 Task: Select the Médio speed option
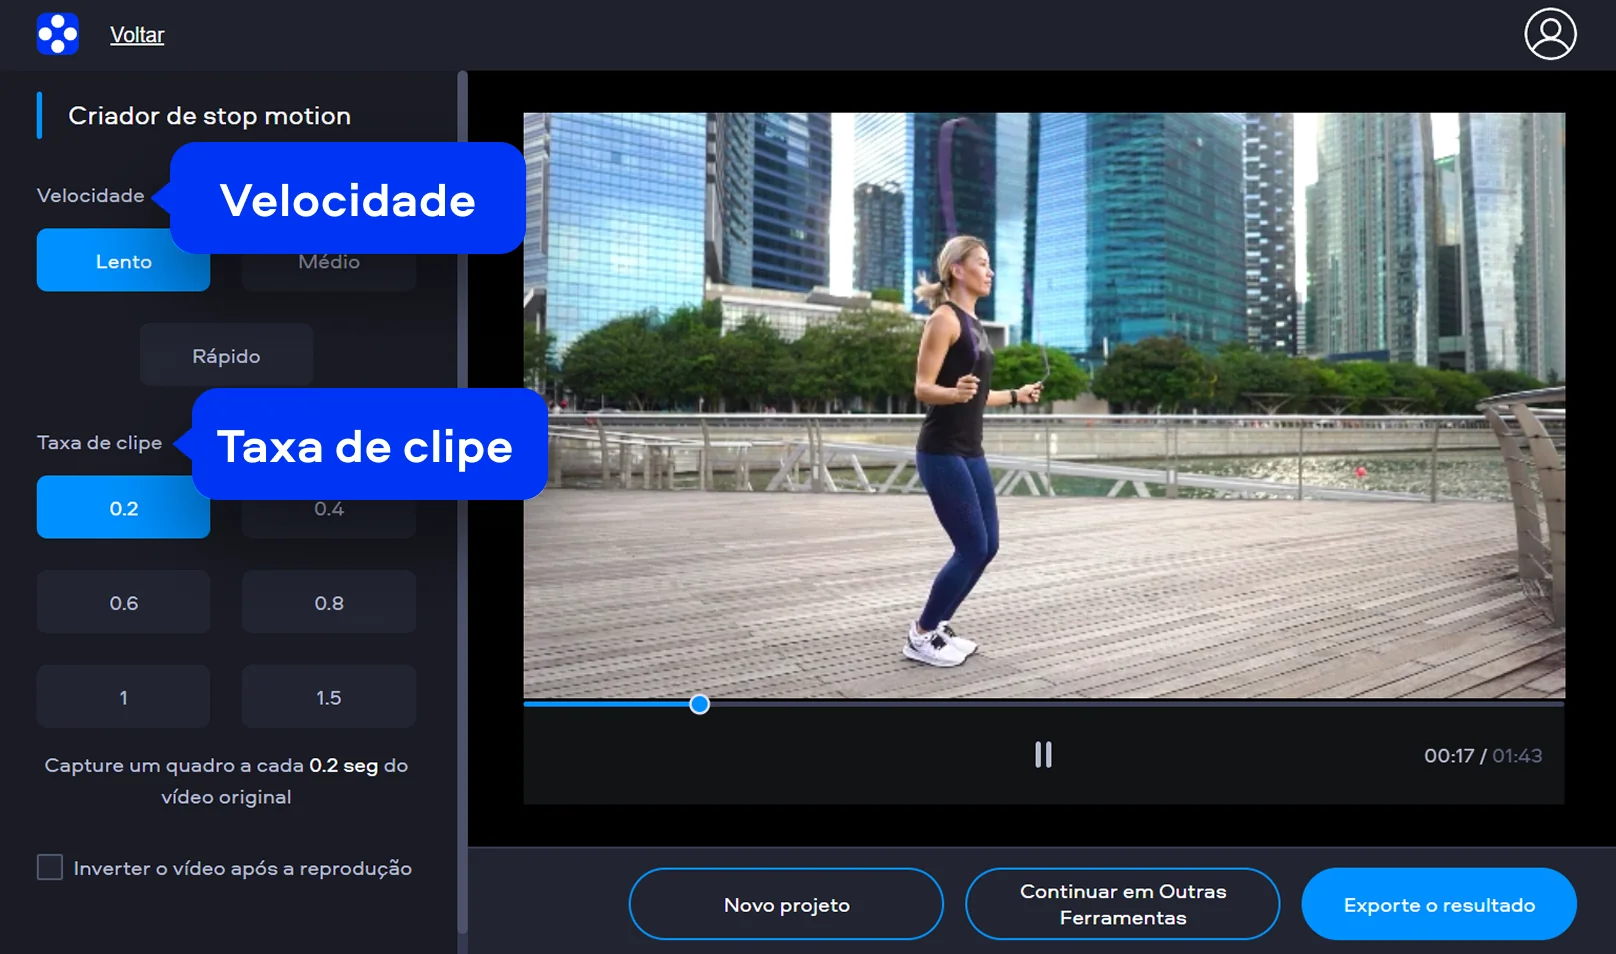coord(329,262)
